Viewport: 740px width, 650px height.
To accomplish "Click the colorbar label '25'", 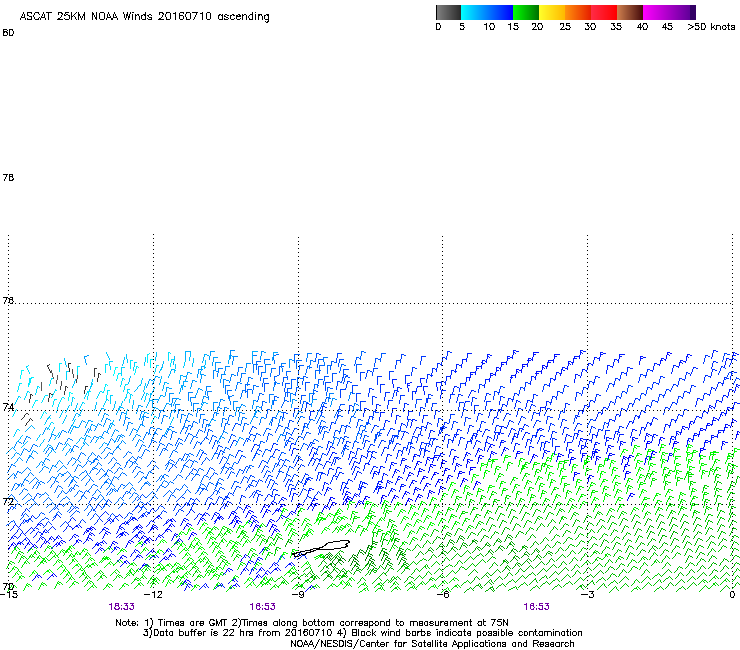I will point(565,27).
